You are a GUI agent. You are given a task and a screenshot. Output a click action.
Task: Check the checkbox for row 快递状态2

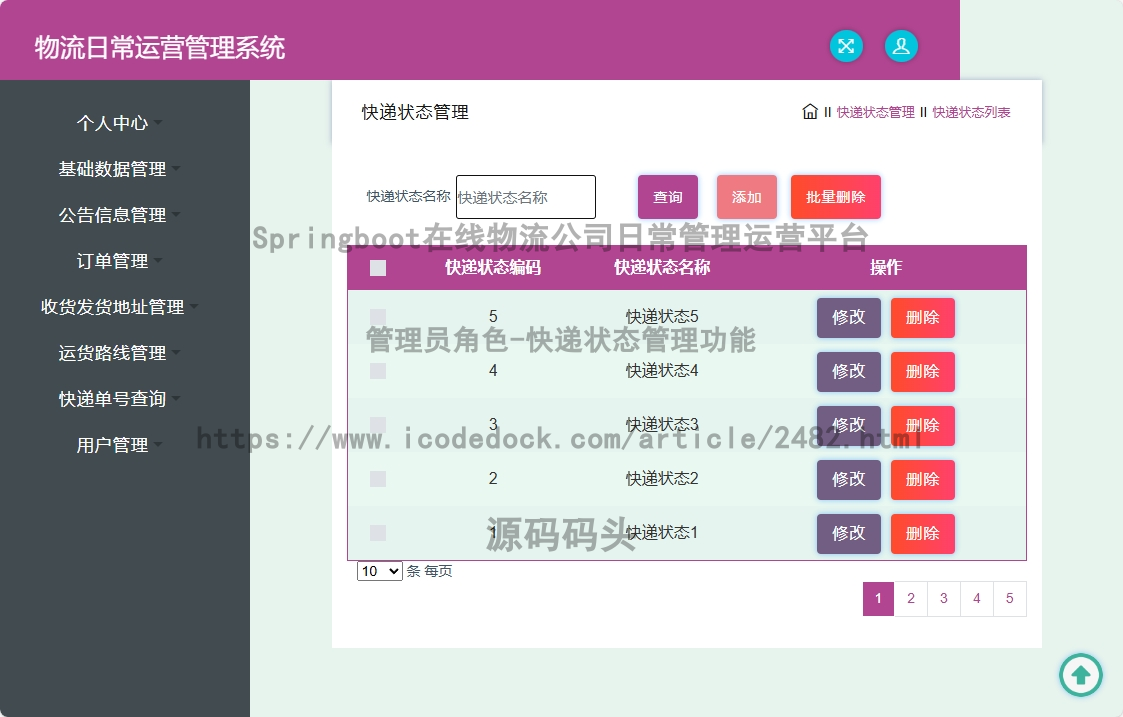[377, 478]
